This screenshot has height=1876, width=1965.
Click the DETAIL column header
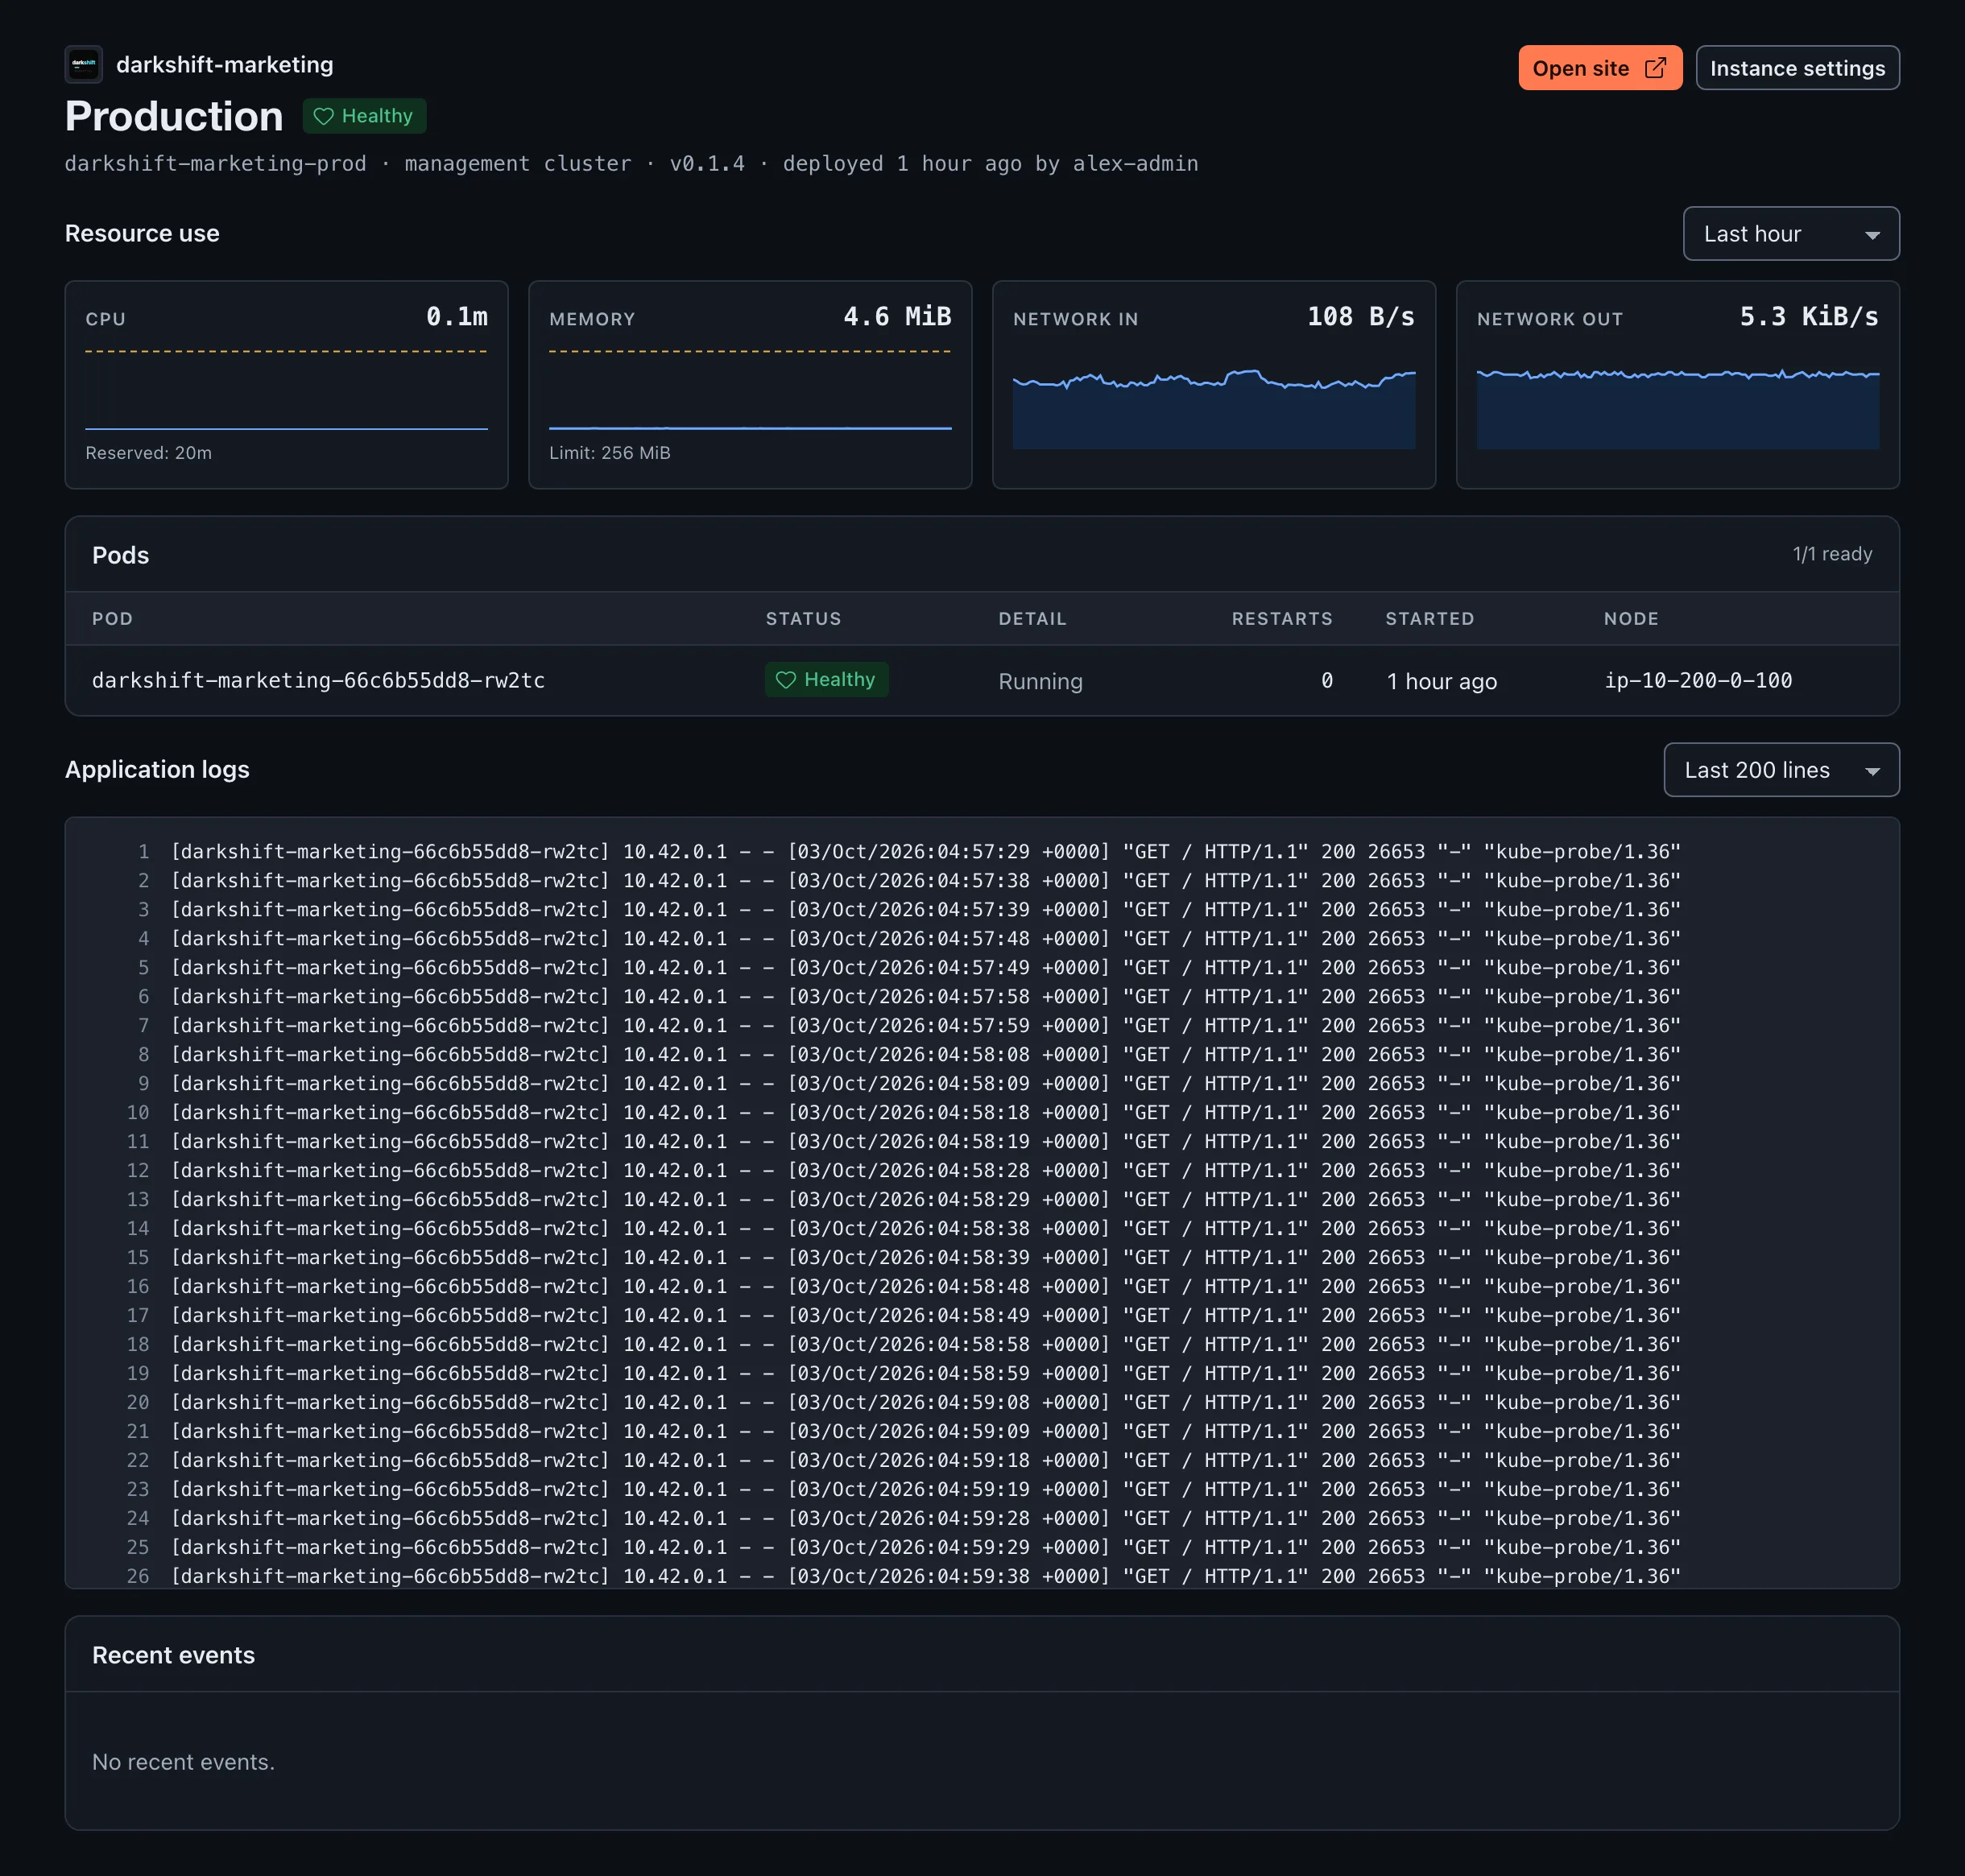click(1032, 619)
